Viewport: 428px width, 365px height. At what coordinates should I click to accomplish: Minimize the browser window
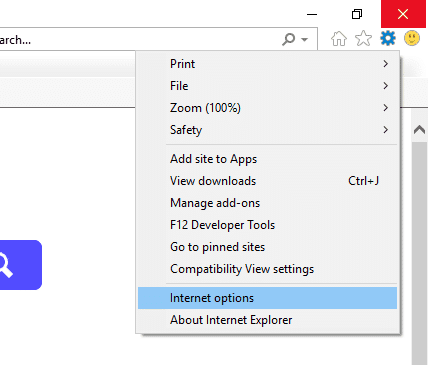[x=312, y=14]
